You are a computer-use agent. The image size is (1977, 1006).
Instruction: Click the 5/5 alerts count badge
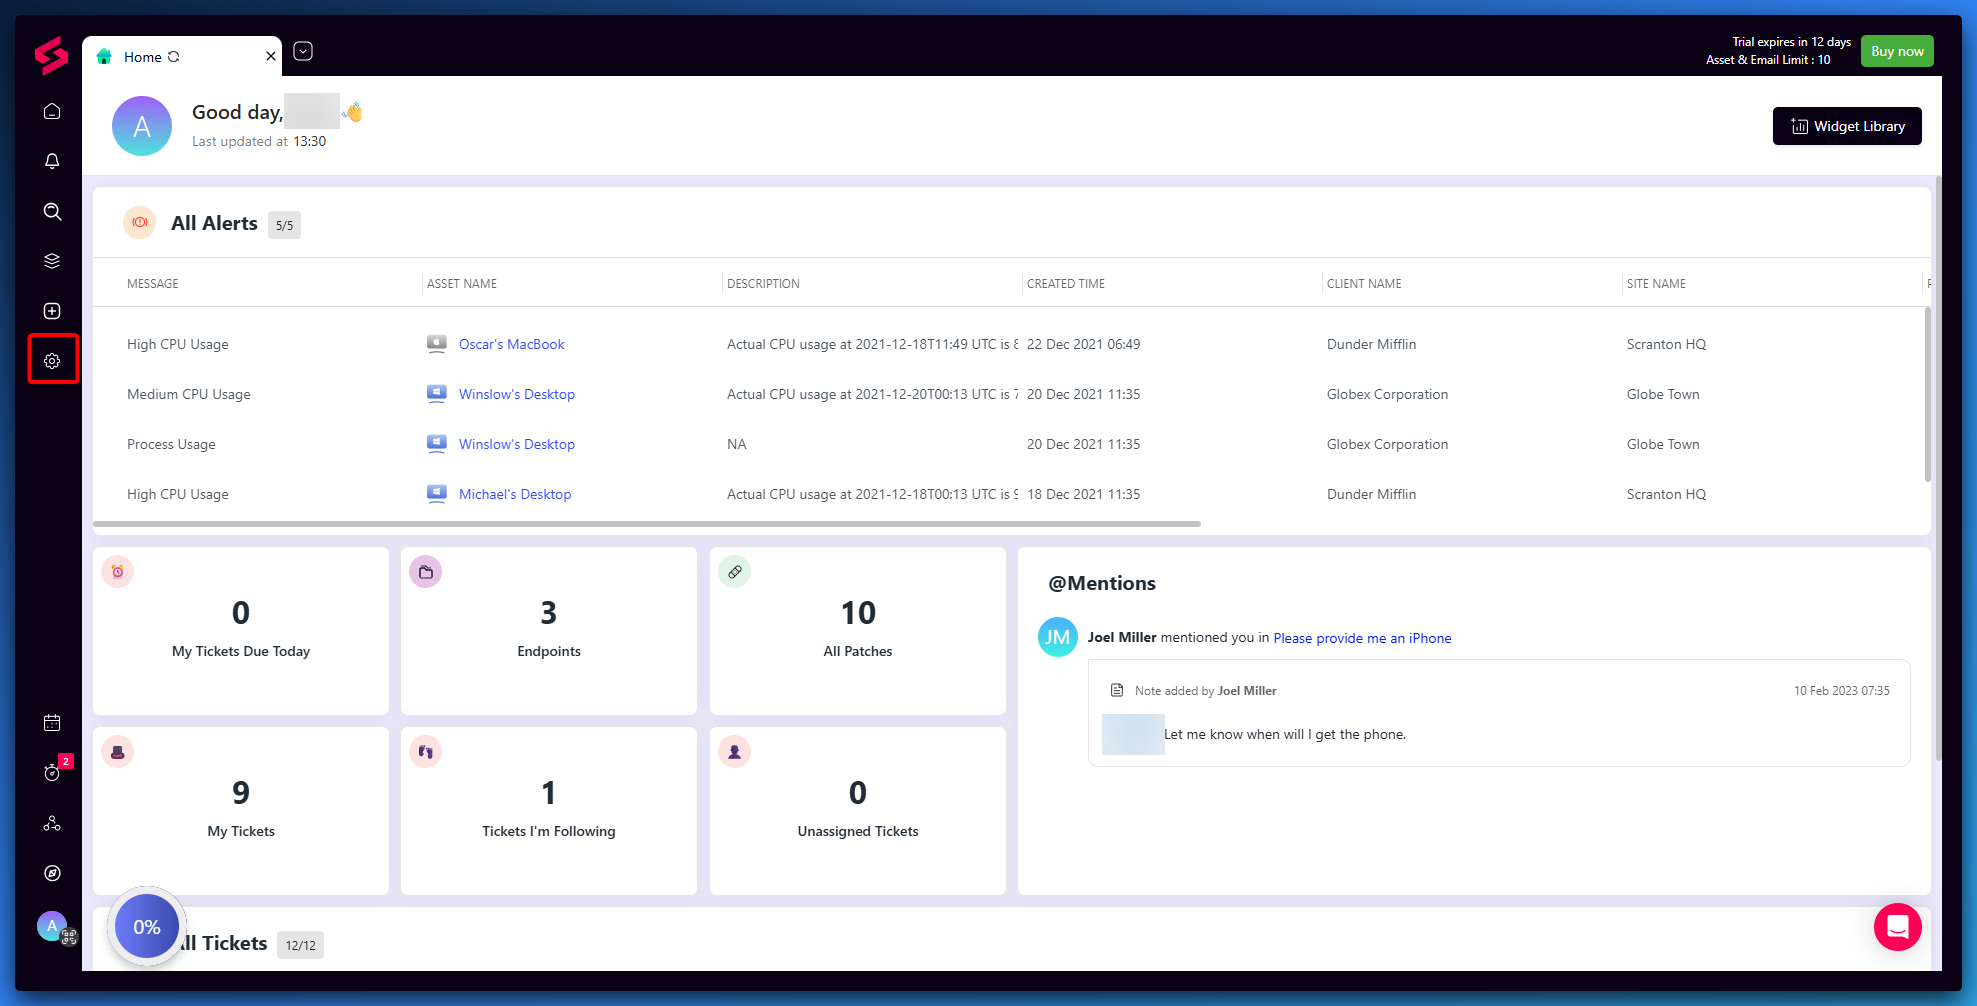point(285,225)
